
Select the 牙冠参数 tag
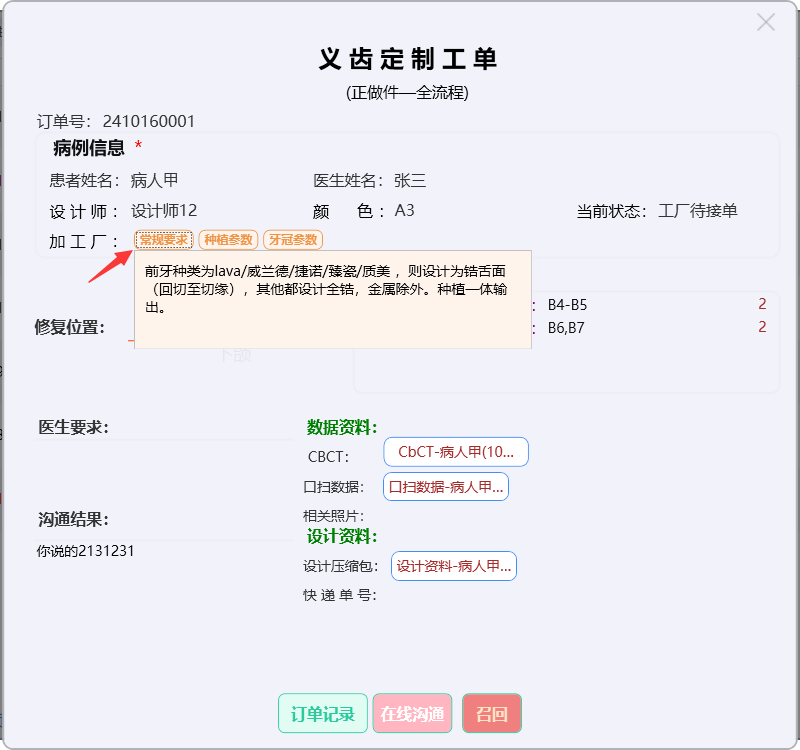click(293, 240)
